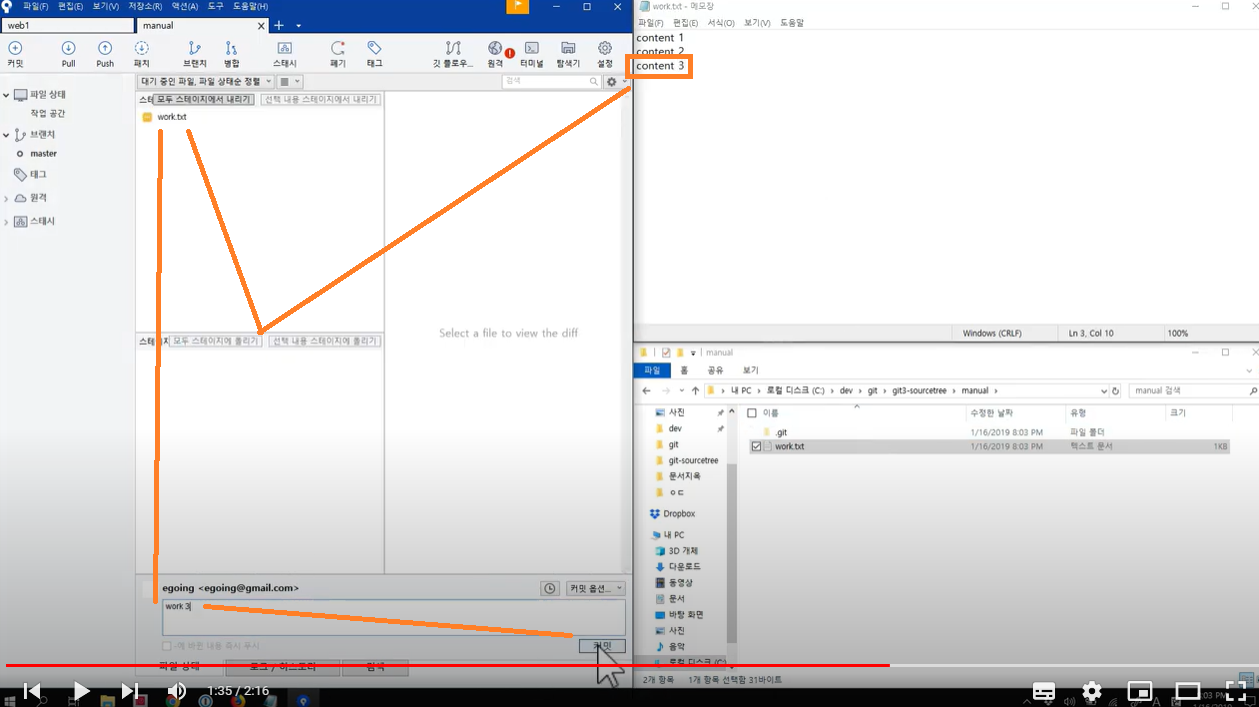Click the YouTube player settings gear
Image resolution: width=1259 pixels, height=707 pixels.
[x=1092, y=691]
